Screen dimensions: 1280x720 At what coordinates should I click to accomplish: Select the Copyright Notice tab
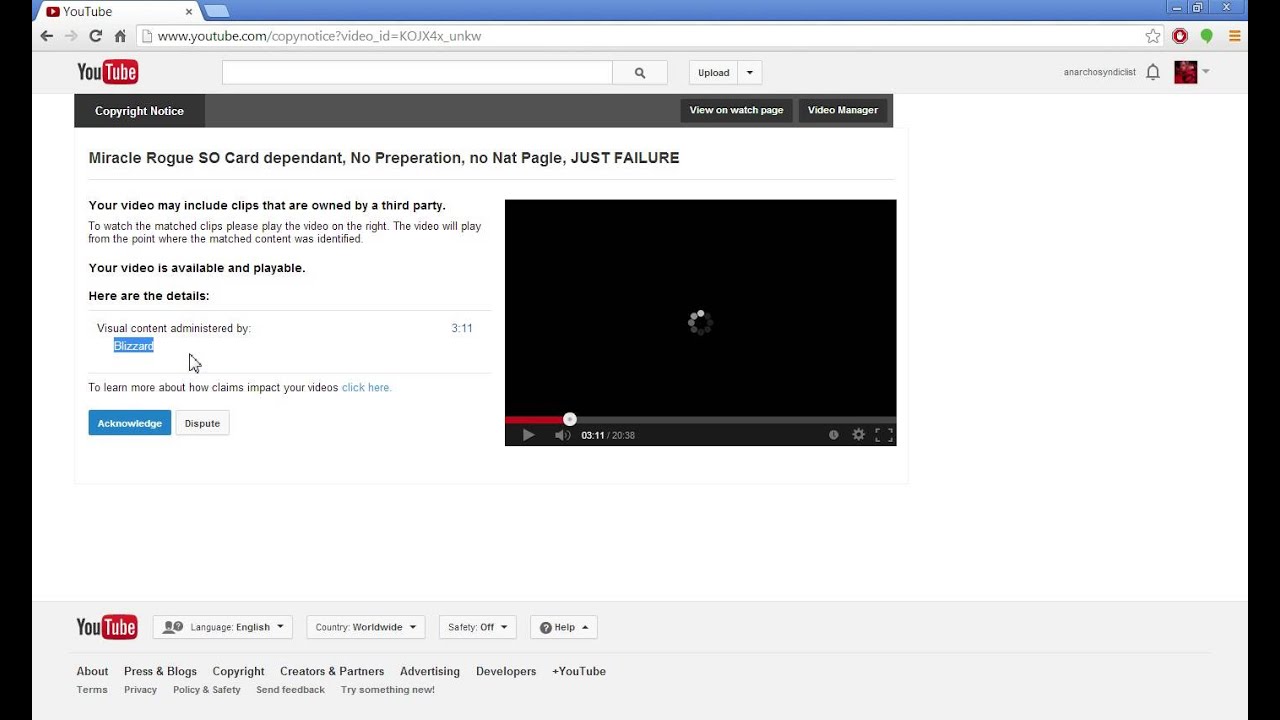click(139, 111)
